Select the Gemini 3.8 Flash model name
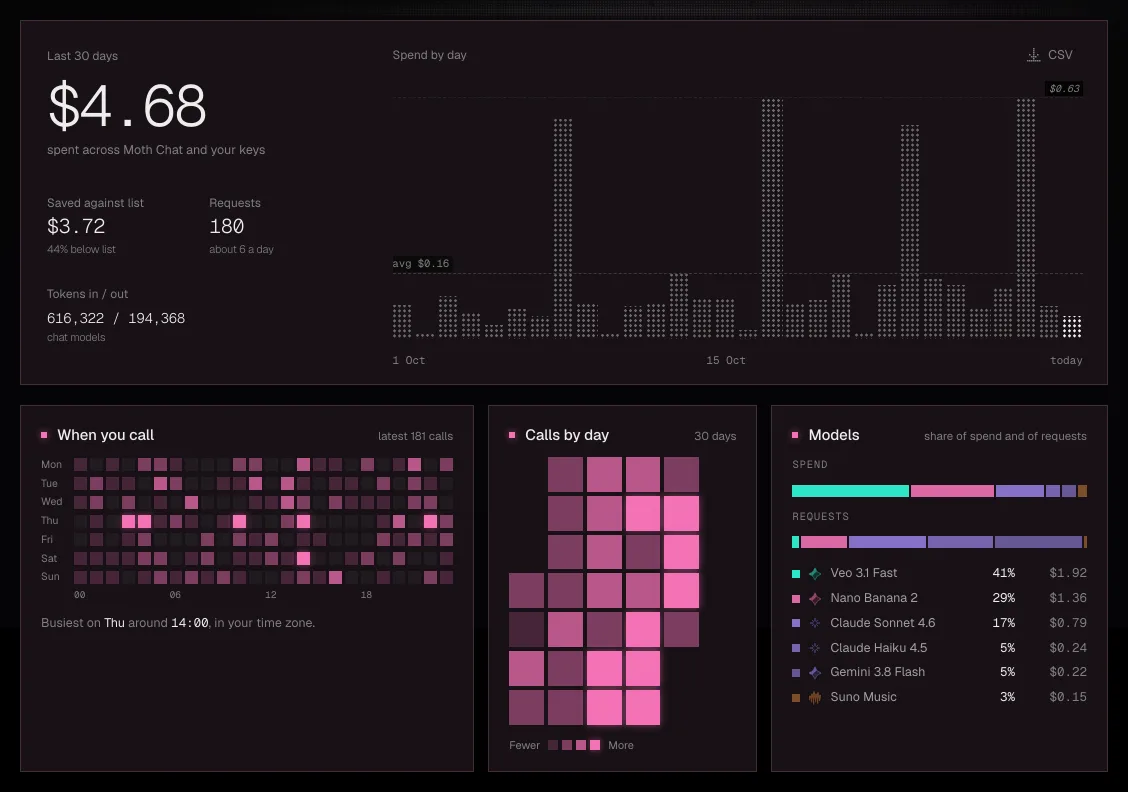The width and height of the screenshot is (1128, 792). pos(878,672)
